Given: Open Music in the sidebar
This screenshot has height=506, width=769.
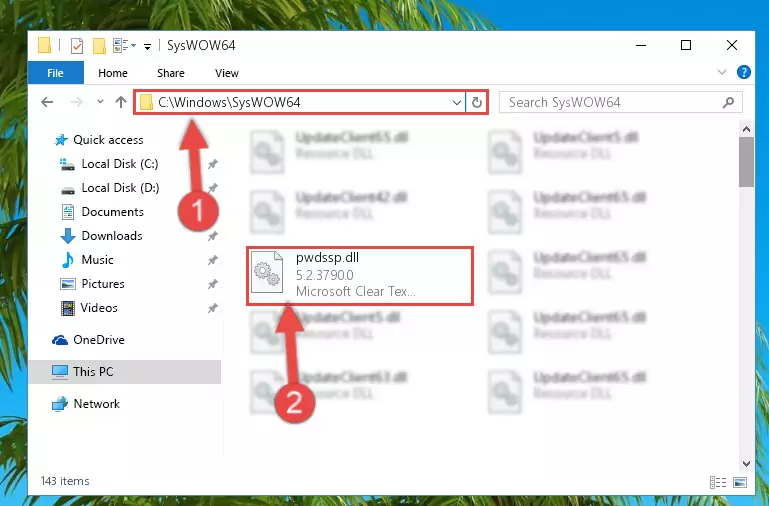Looking at the screenshot, I should (x=87, y=260).
